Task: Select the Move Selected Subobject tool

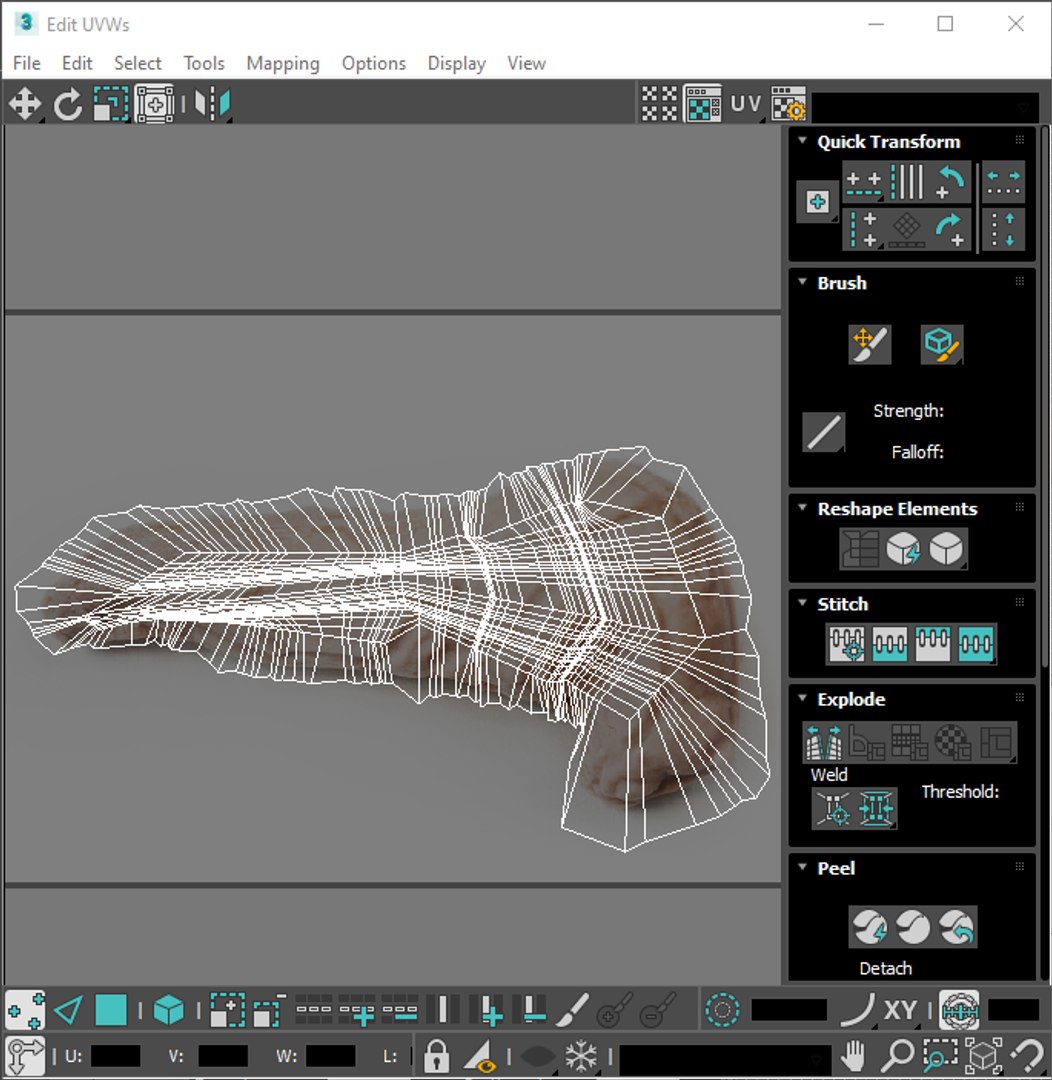Action: coord(25,105)
